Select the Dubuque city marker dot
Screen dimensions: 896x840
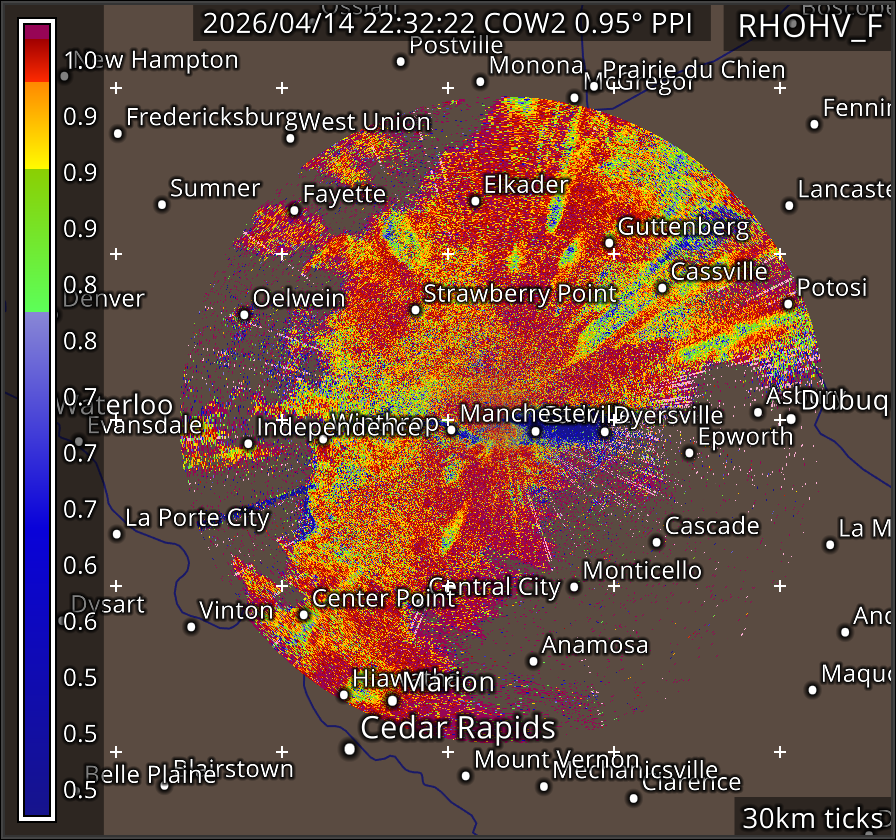(x=791, y=419)
